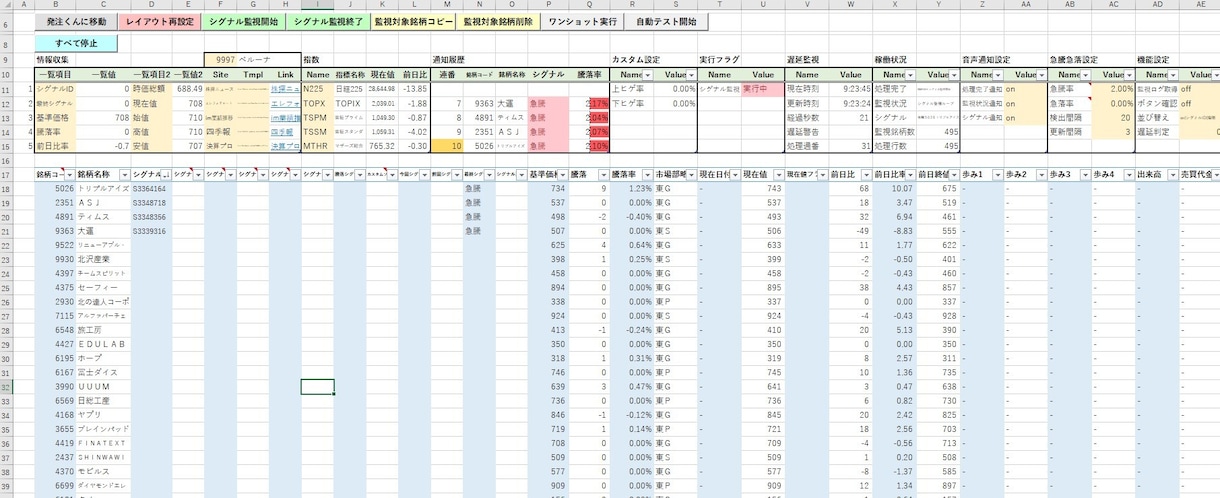Open Name filter in カスタム設定 table

coord(647,75)
